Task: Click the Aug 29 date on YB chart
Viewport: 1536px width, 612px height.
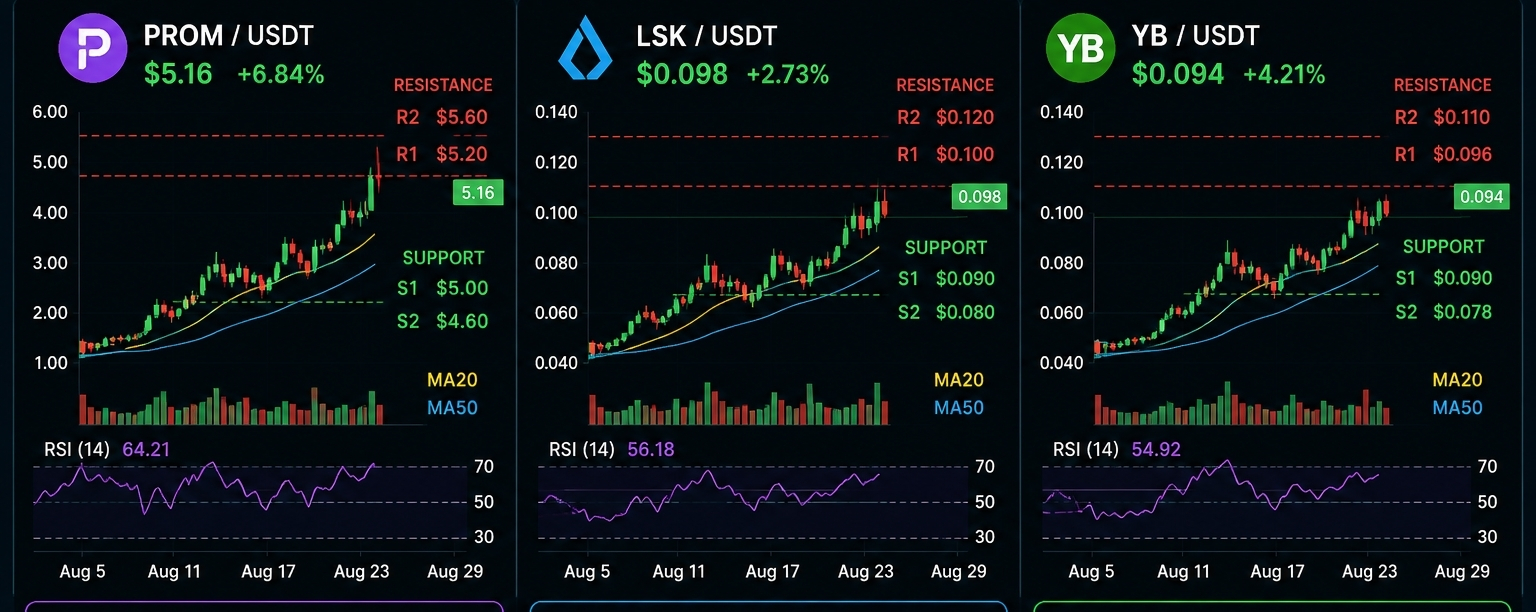Action: pos(1462,572)
